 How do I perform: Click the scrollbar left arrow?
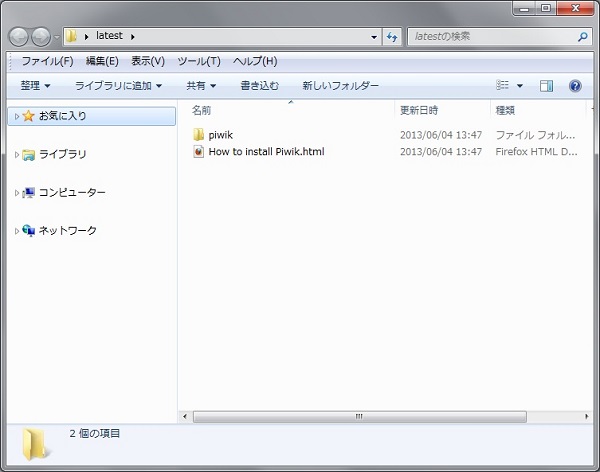(x=185, y=416)
